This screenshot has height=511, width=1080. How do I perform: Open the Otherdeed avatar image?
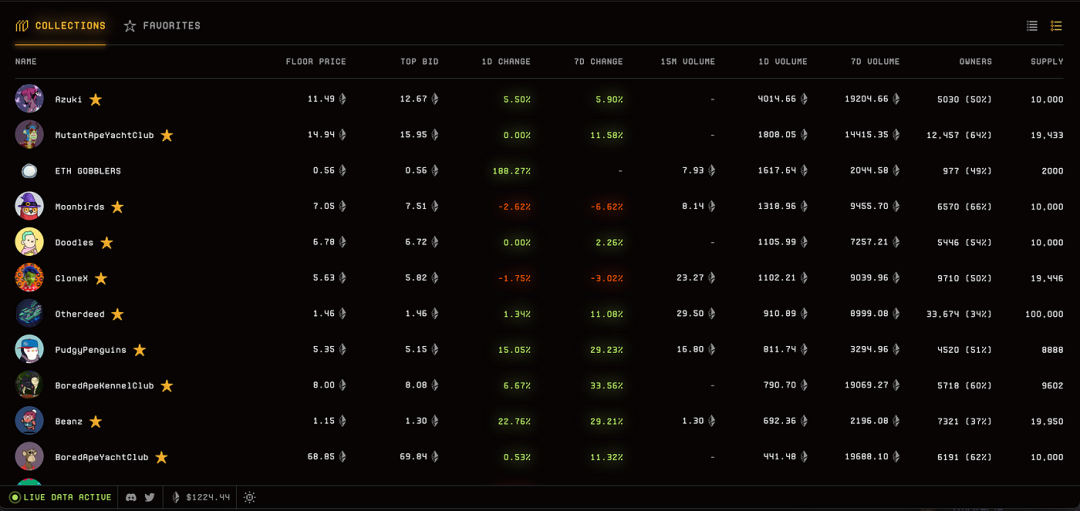pos(30,313)
